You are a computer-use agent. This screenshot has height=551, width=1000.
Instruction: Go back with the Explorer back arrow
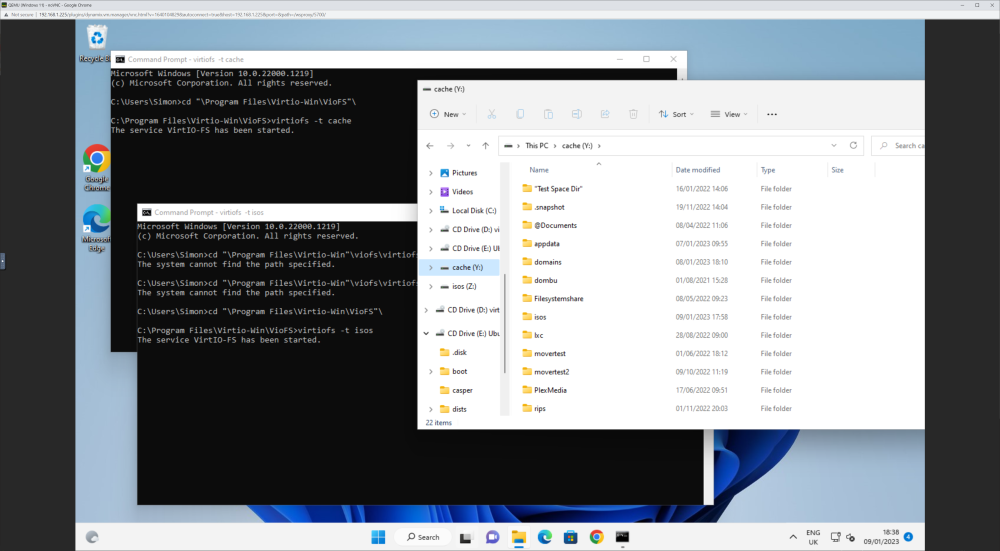point(430,145)
